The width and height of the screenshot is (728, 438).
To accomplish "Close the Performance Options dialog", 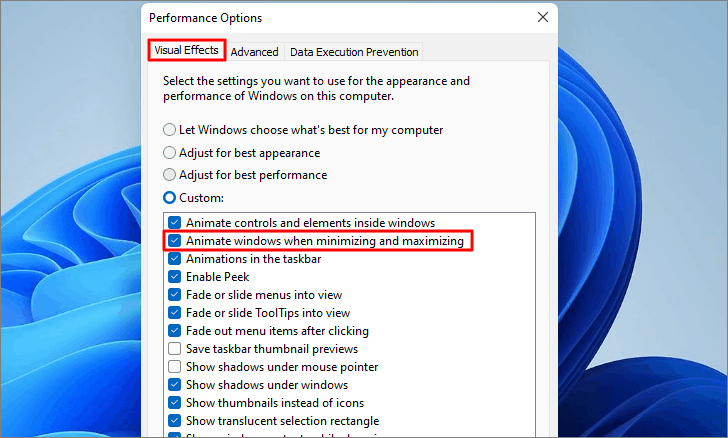I will 543,17.
